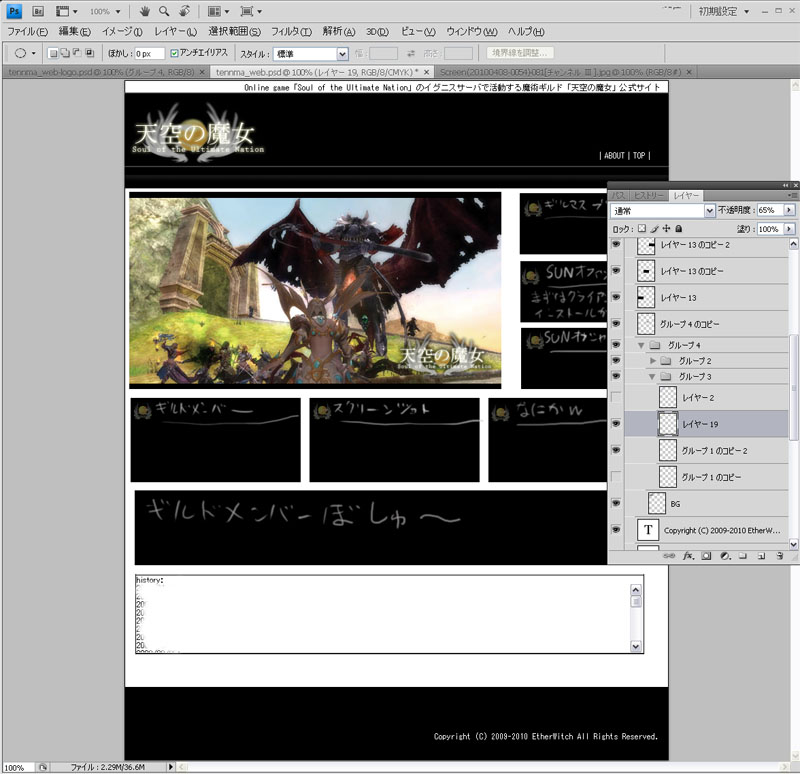Click the lock all padlock icon
Image resolution: width=800 pixels, height=774 pixels.
678,229
